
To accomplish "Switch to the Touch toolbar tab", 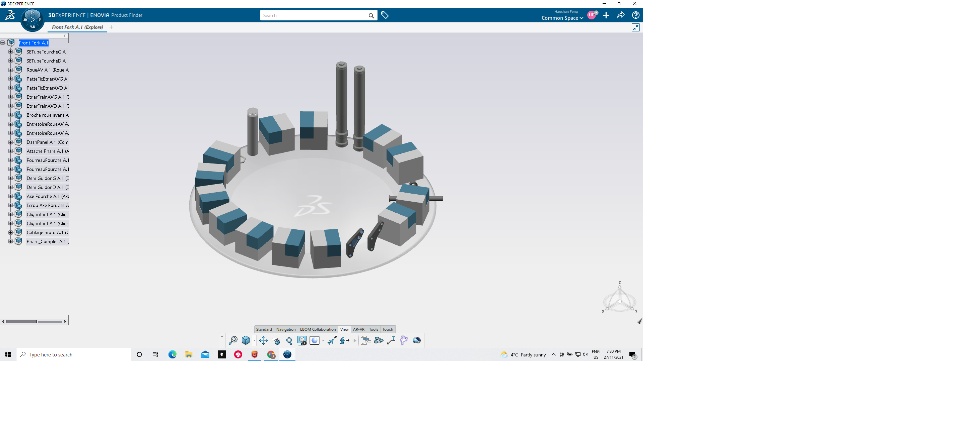I will (x=388, y=329).
